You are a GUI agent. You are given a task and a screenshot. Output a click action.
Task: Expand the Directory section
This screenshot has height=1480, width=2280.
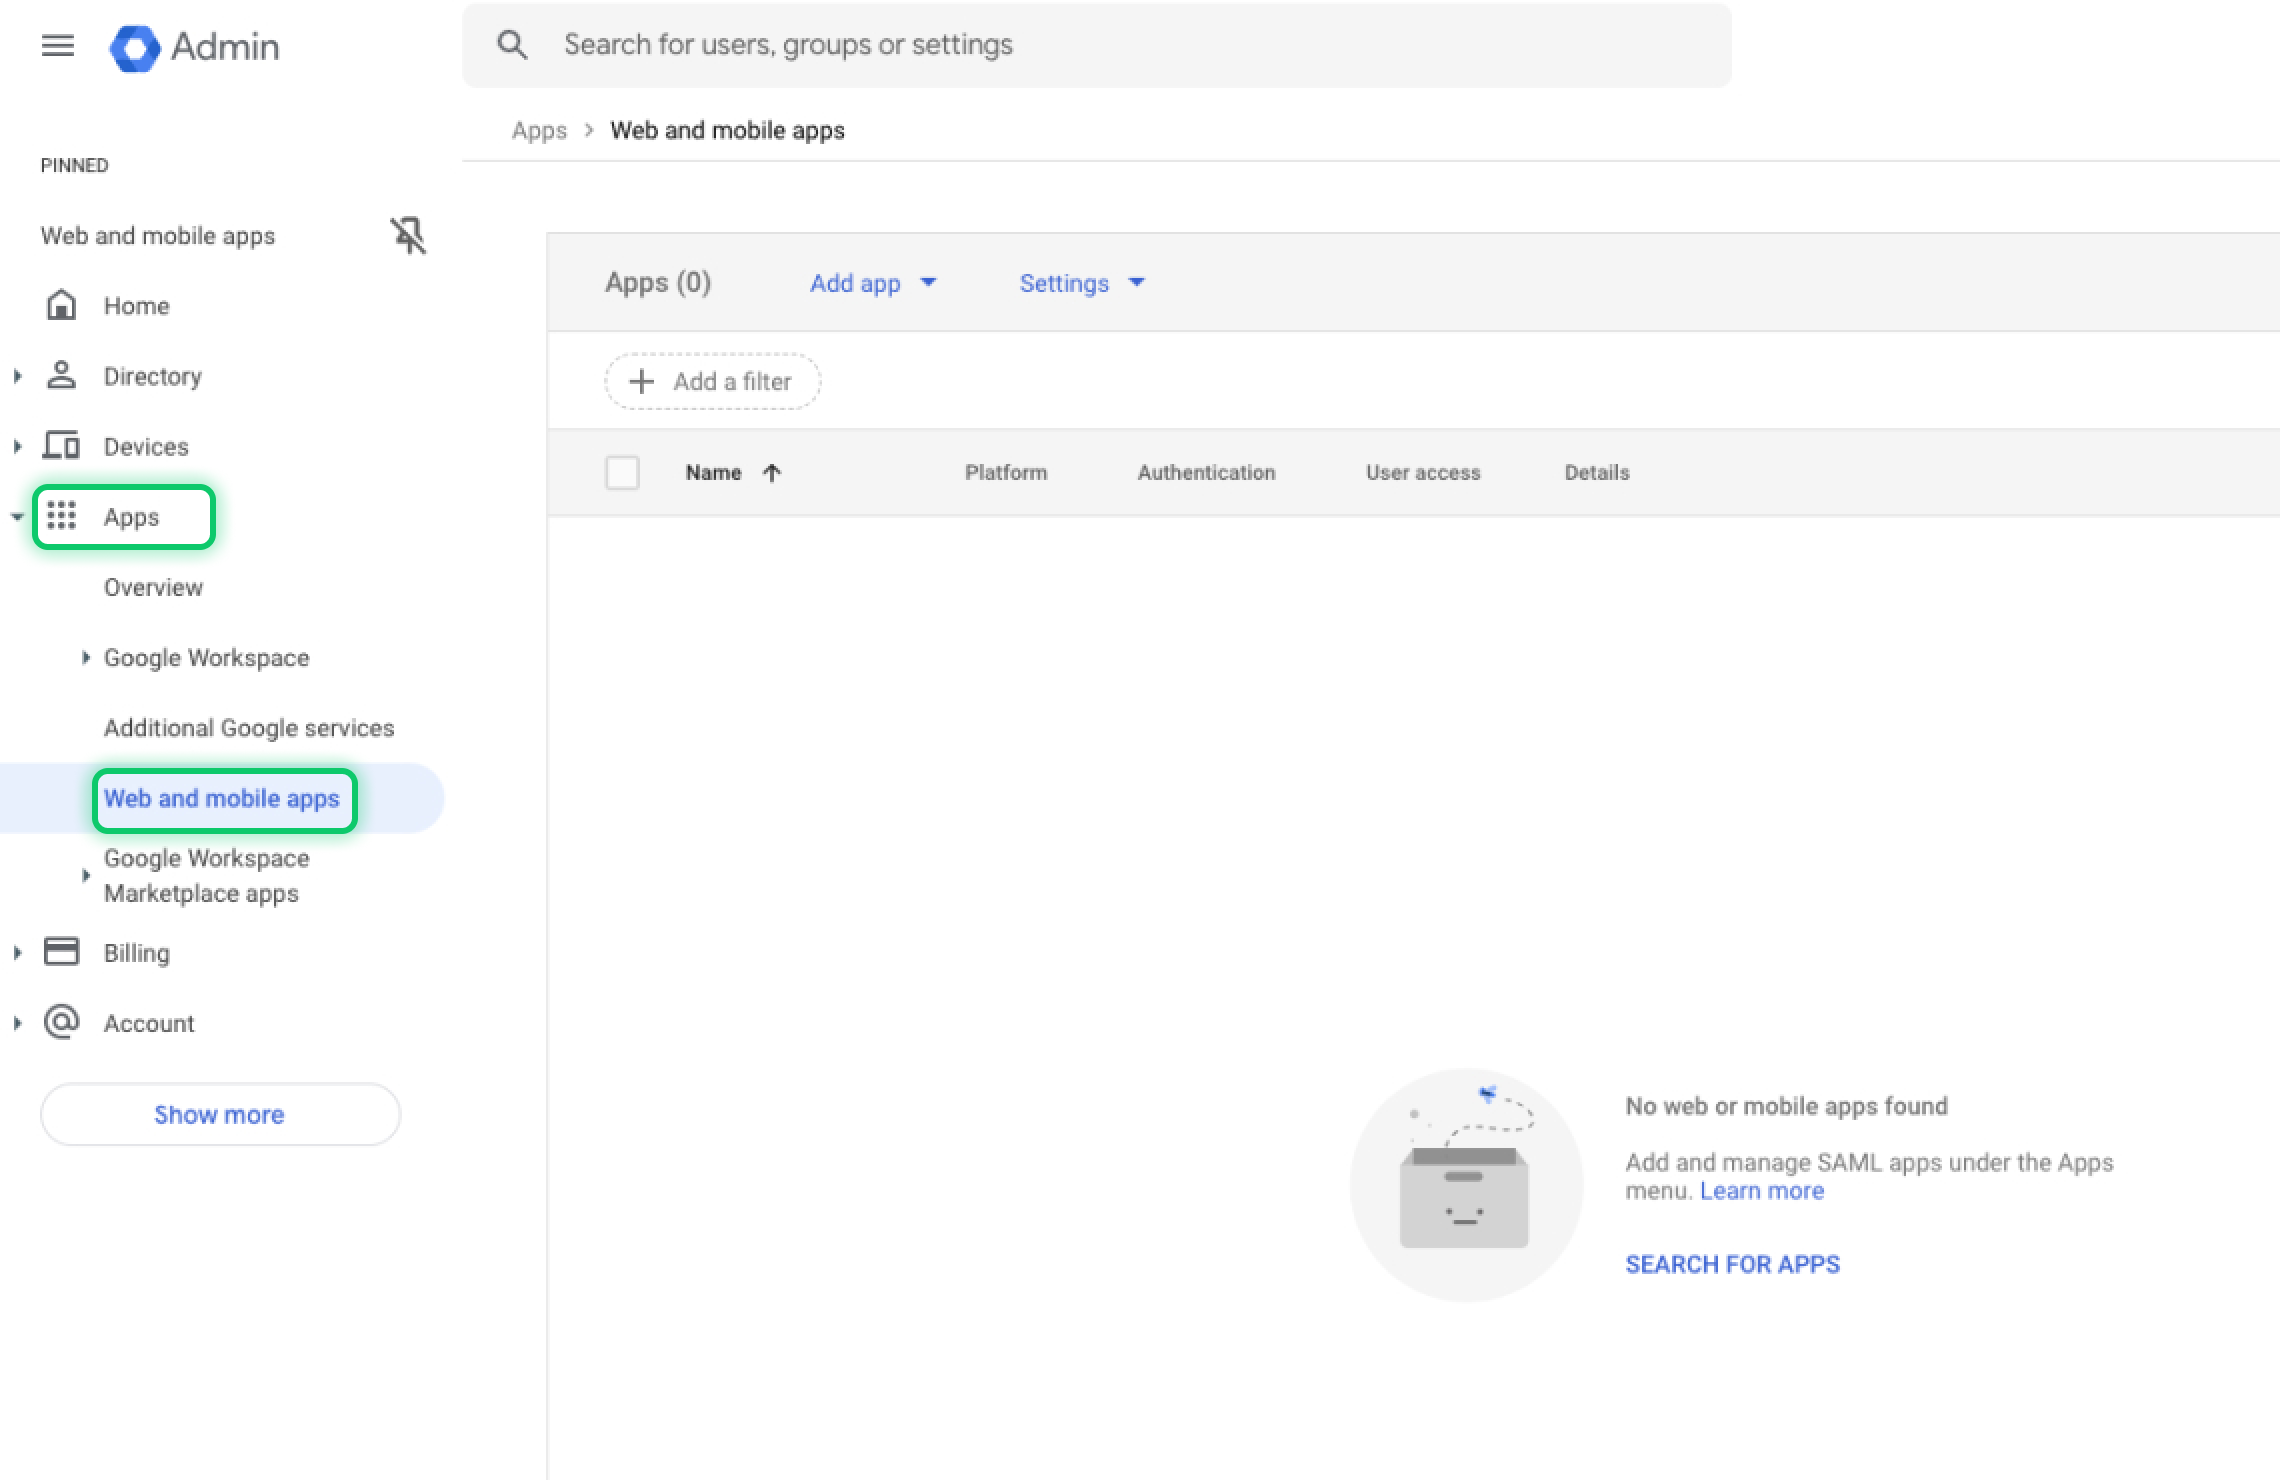(17, 376)
